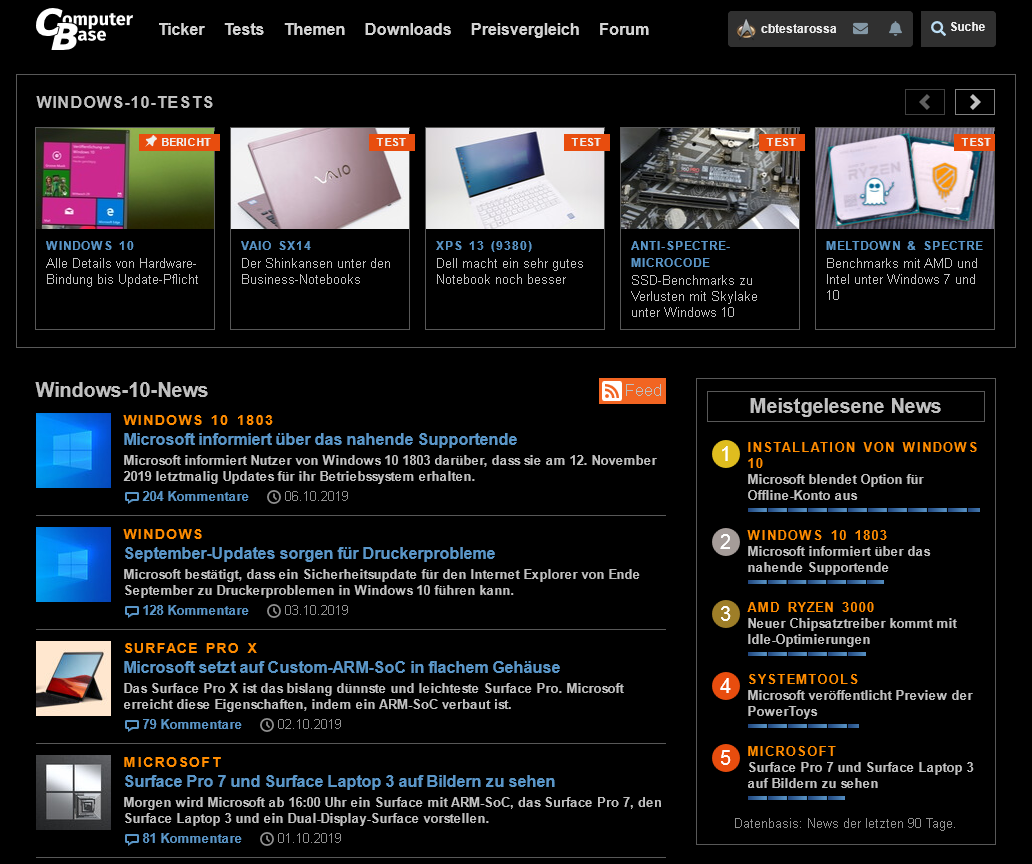1032x864 pixels.
Task: Click the cbtestarossa user avatar icon
Action: [746, 28]
